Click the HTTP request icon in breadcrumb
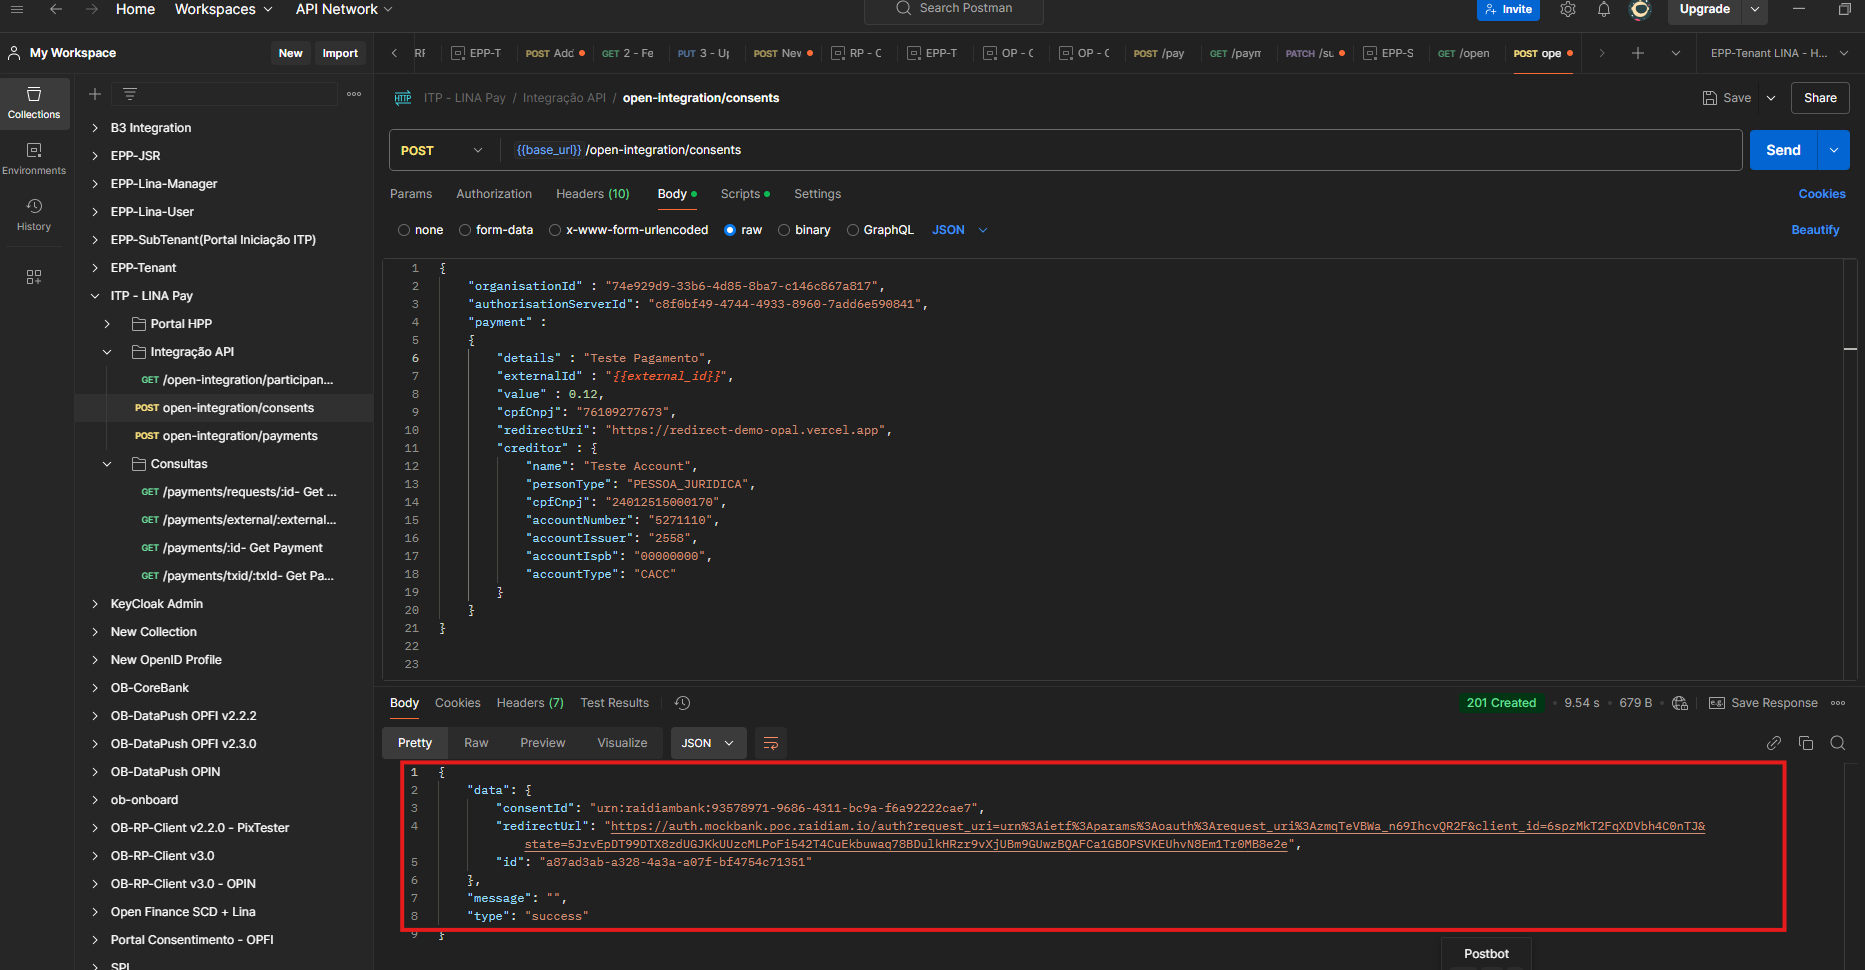This screenshot has width=1865, height=970. click(x=403, y=98)
